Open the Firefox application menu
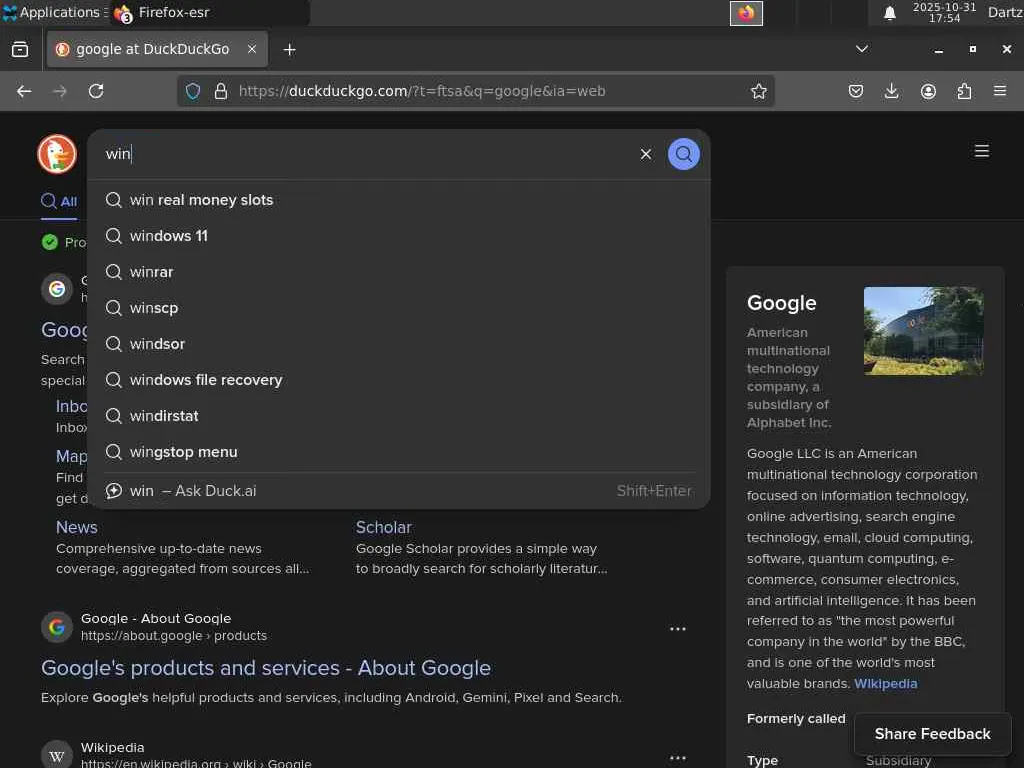The image size is (1024, 768). (x=1000, y=91)
